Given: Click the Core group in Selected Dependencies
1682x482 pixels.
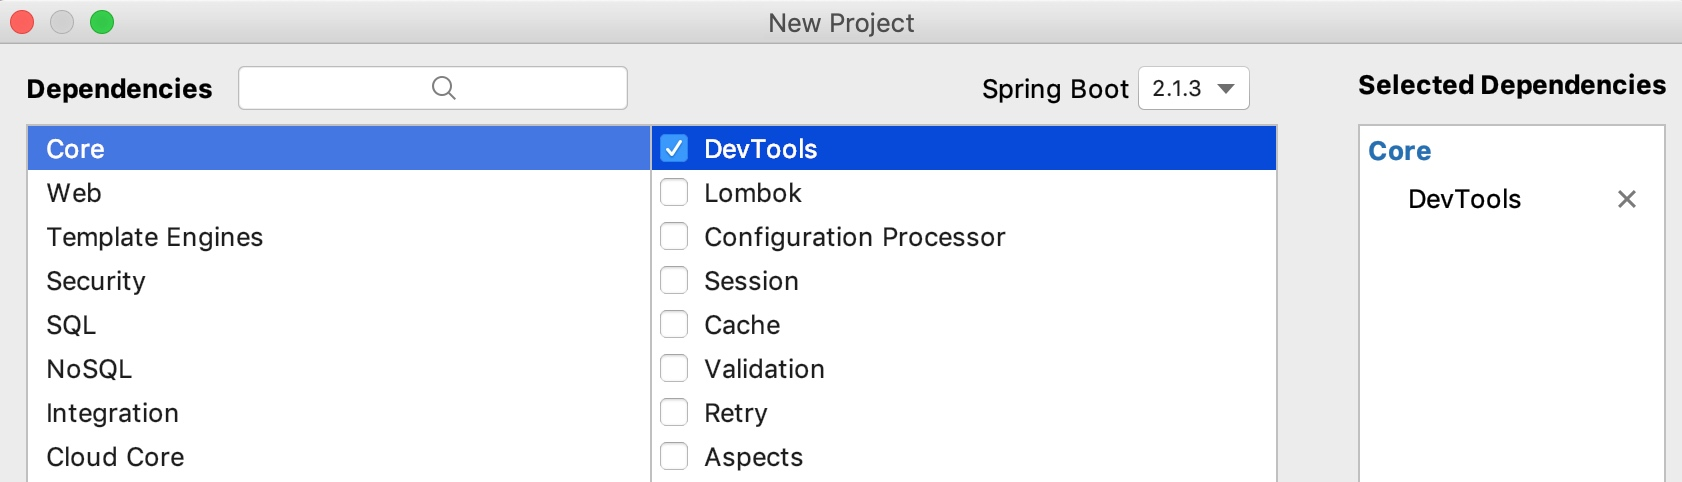Looking at the screenshot, I should coord(1399,151).
